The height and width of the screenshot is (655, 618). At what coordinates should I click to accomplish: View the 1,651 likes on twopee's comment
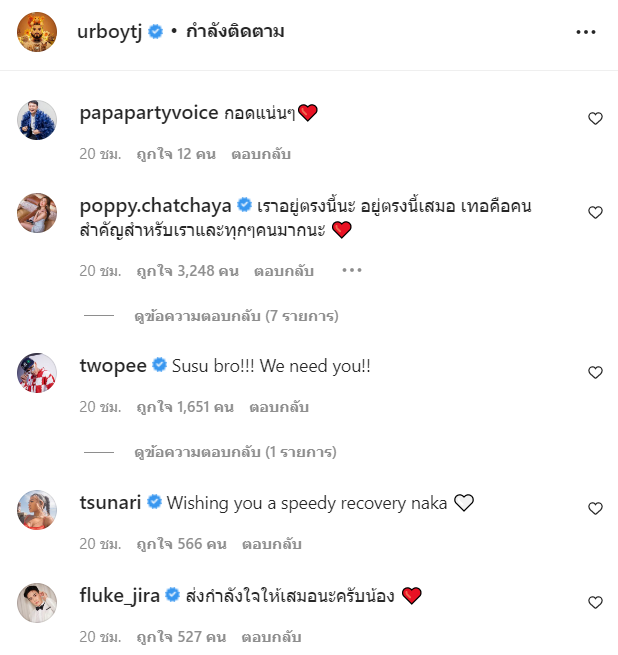coord(185,407)
